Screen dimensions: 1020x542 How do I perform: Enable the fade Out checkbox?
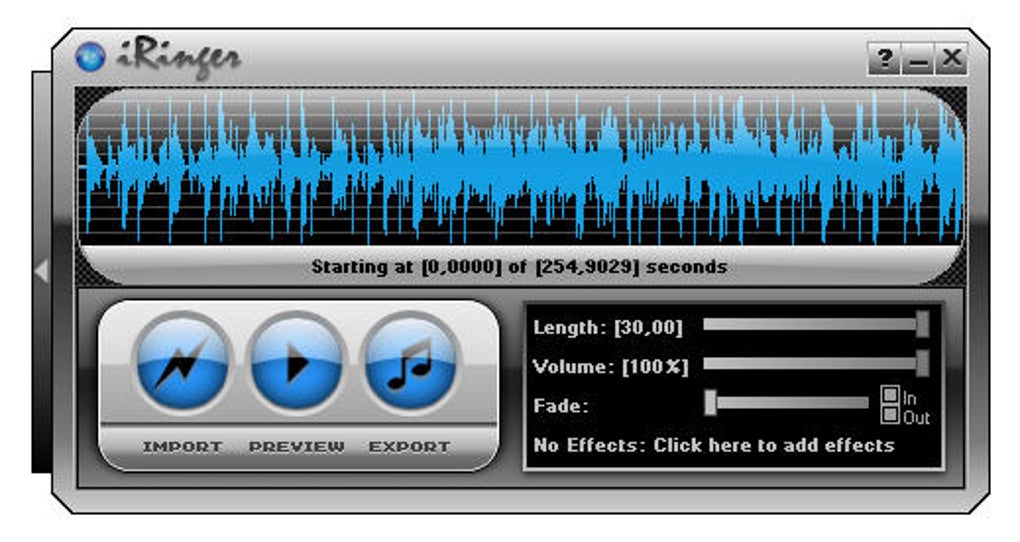point(890,414)
